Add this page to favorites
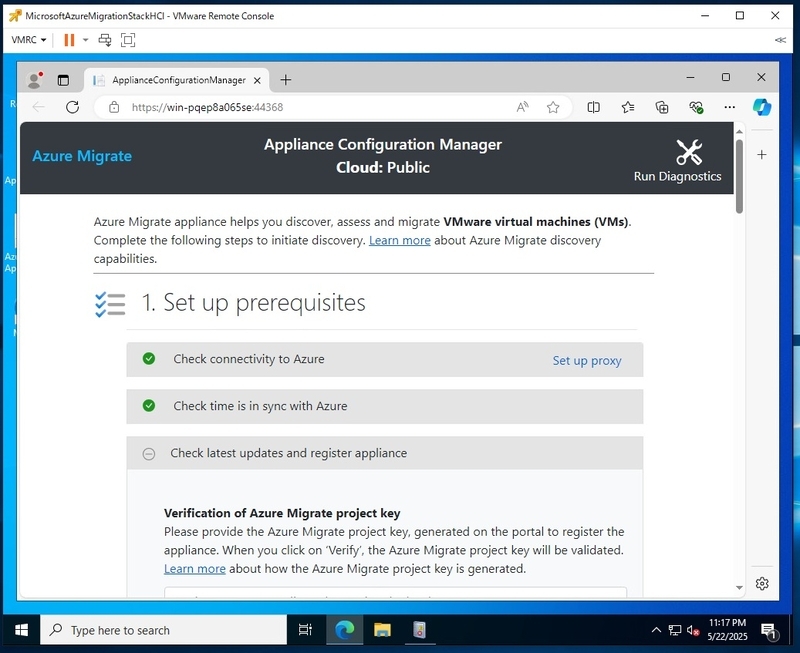800x653 pixels. [x=553, y=107]
